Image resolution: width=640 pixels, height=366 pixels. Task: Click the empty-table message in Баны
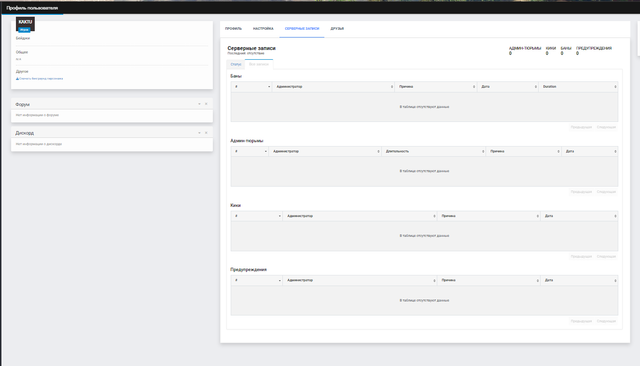424,107
